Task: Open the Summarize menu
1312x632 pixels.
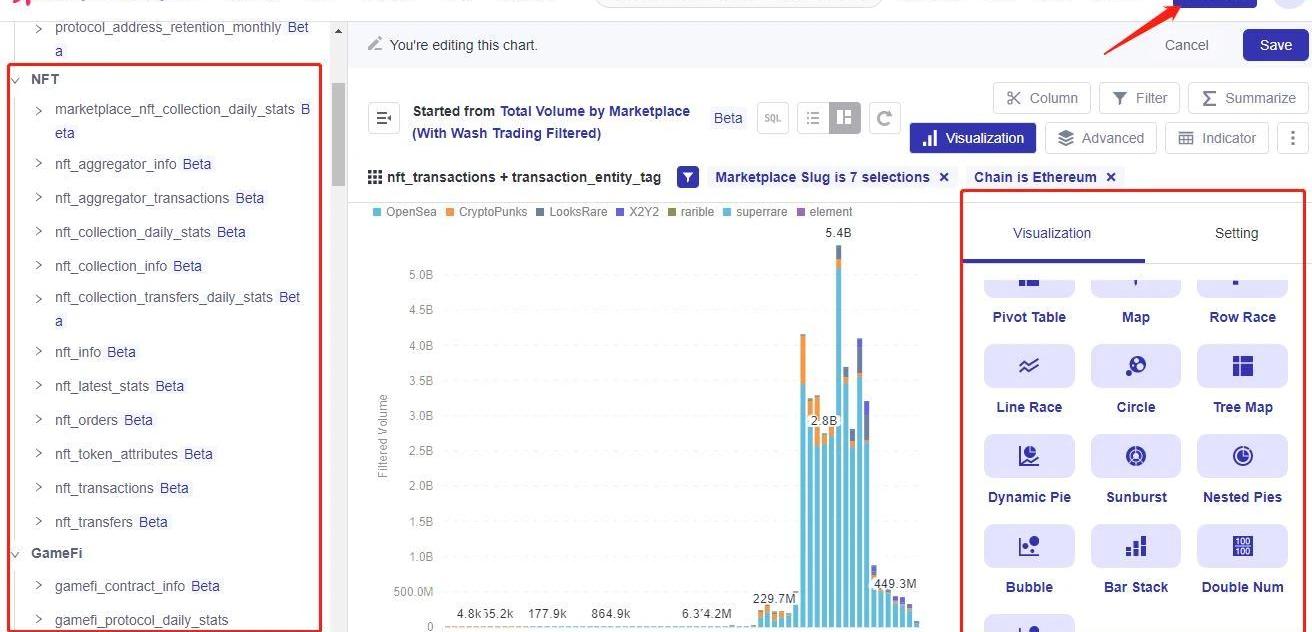Action: [x=1248, y=98]
